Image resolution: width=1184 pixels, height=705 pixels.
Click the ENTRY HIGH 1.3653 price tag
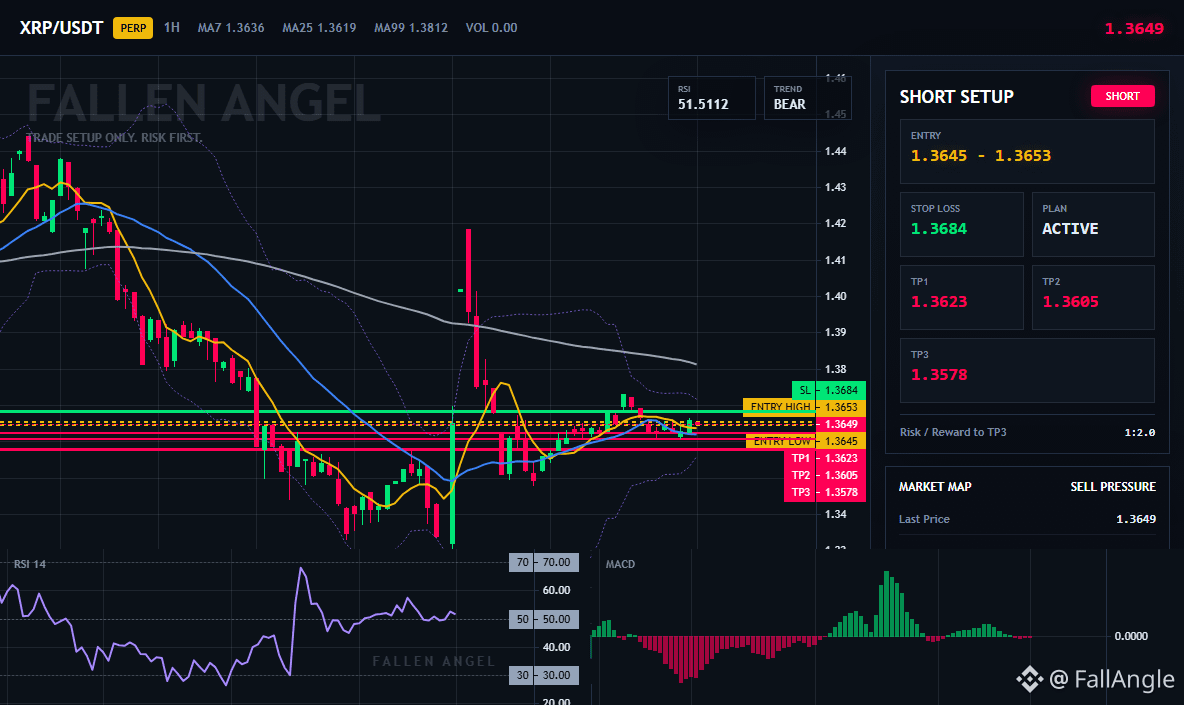pyautogui.click(x=804, y=407)
